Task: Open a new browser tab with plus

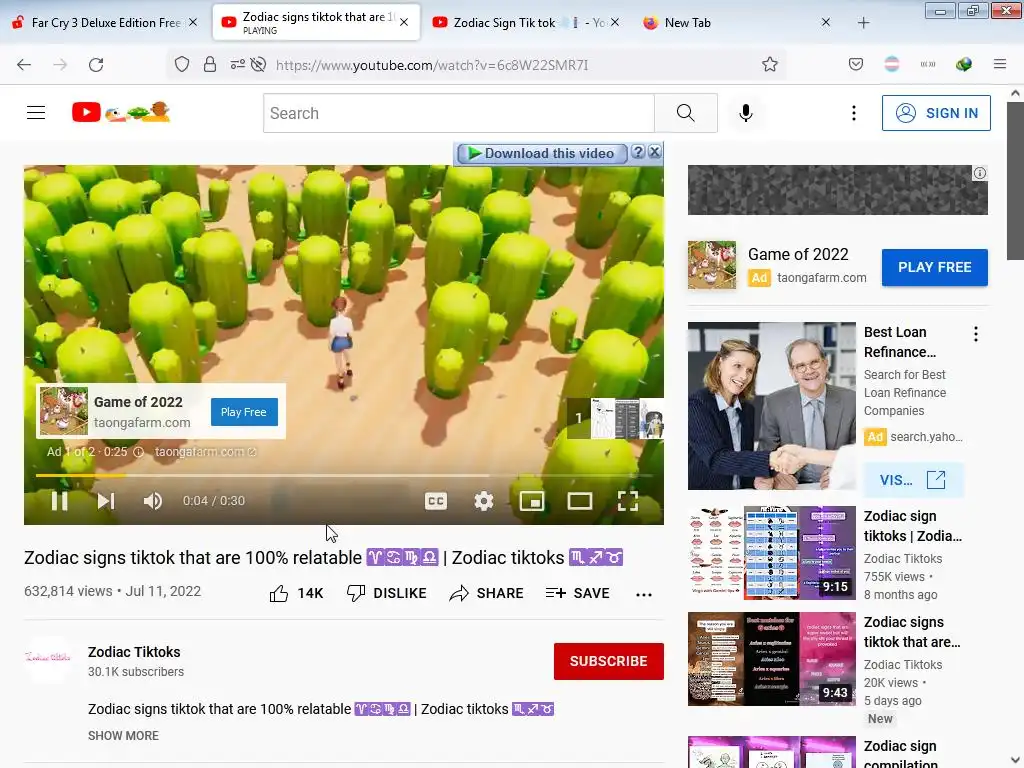Action: [863, 23]
